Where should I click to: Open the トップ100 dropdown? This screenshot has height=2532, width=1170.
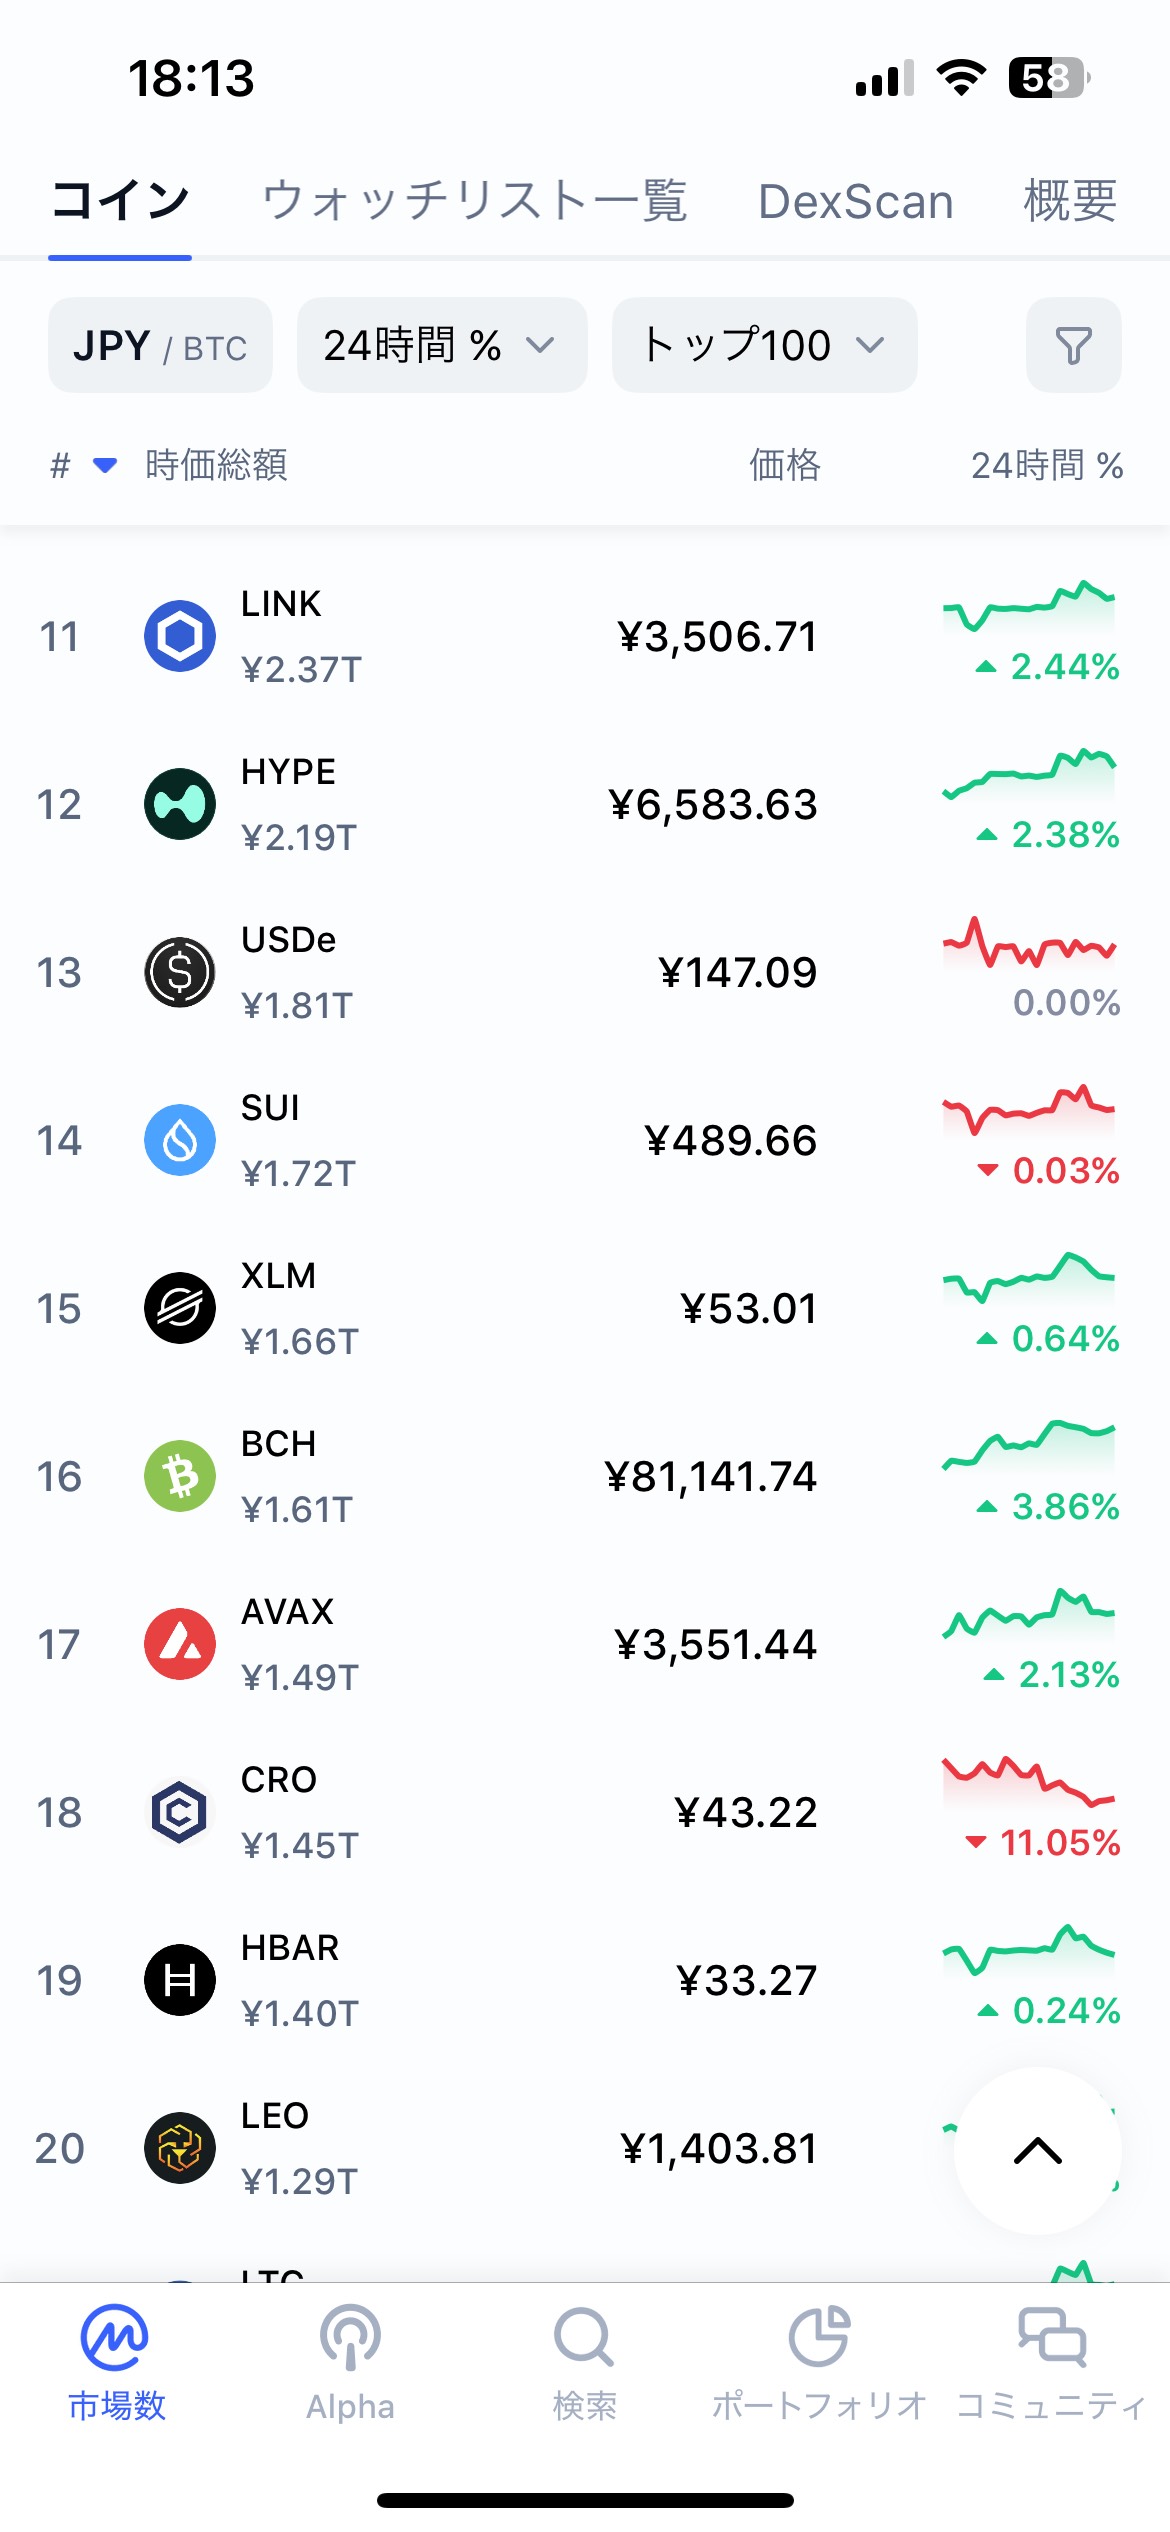click(764, 345)
